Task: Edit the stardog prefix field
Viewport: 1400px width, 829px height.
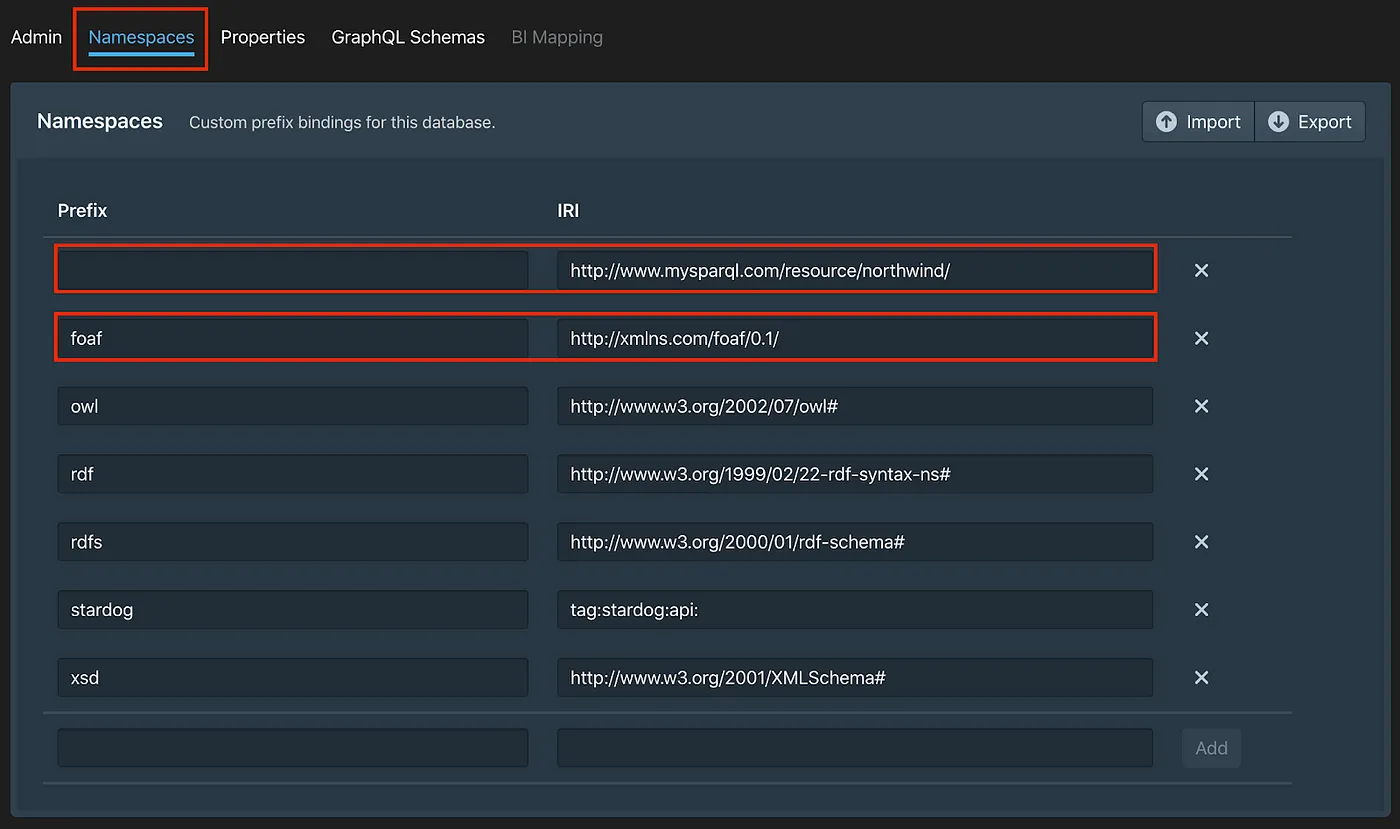Action: coord(293,610)
